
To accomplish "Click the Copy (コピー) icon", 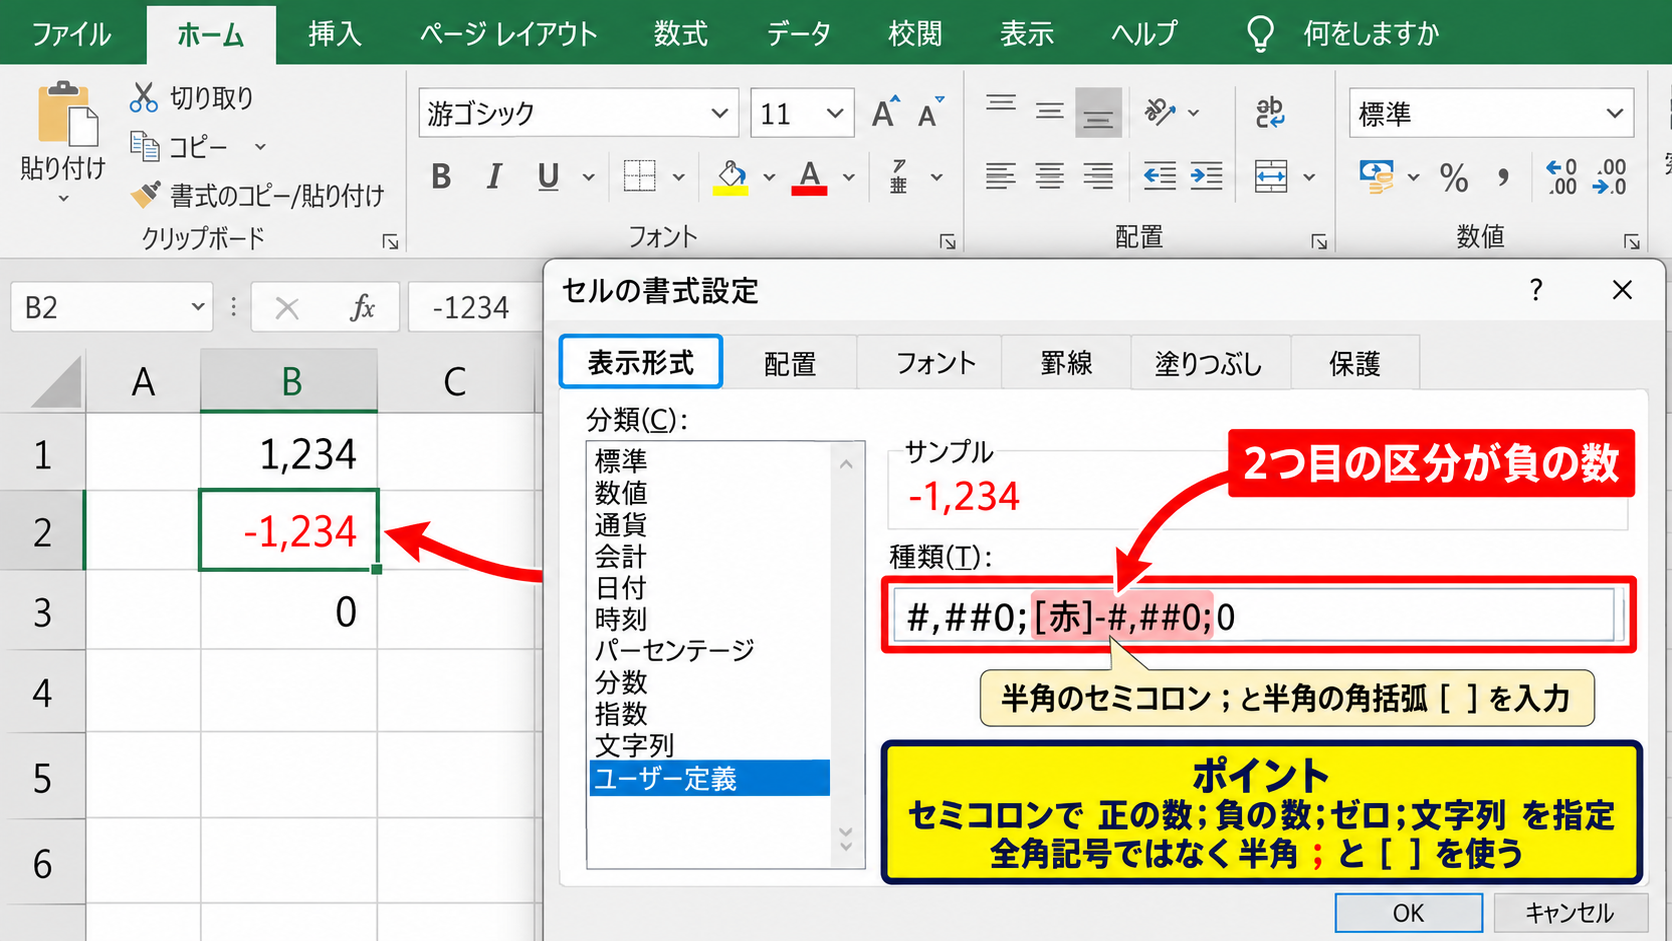I will click(145, 146).
